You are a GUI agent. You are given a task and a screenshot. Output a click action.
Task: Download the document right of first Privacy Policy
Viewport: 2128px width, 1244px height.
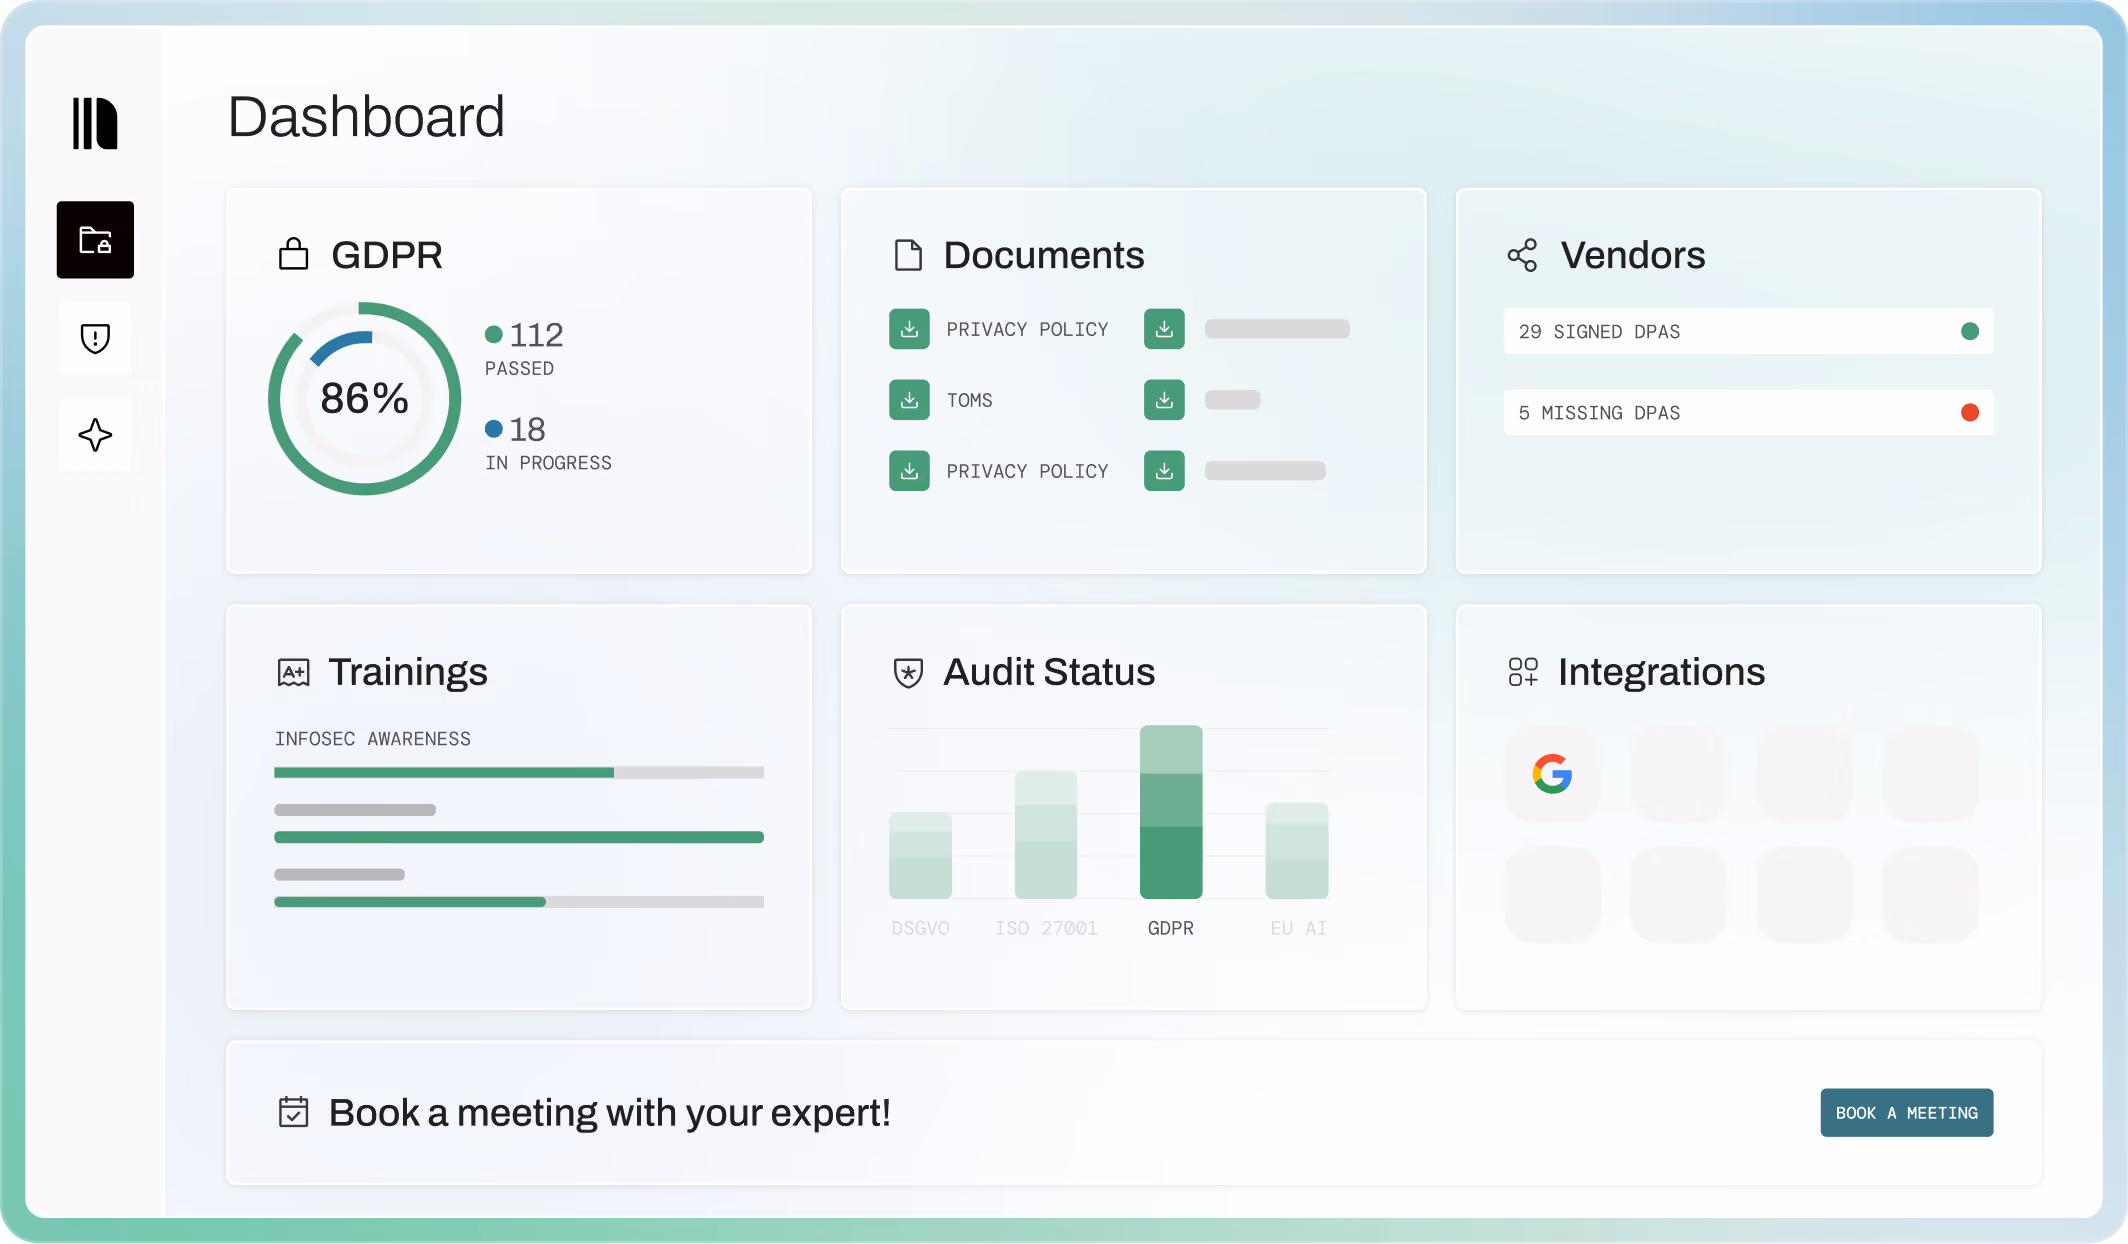[x=1164, y=329]
